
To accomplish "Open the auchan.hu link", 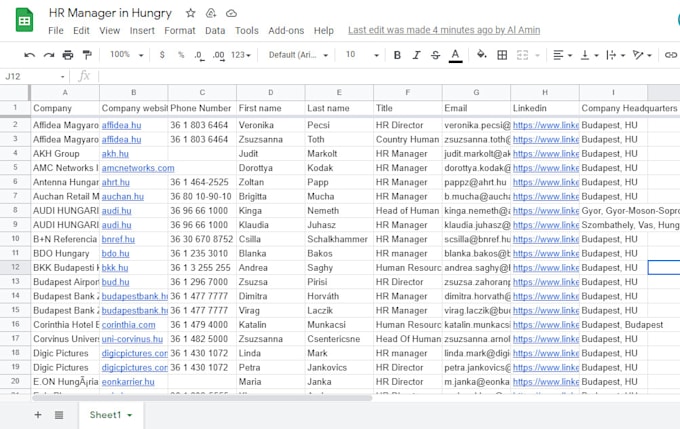I will pos(122,196).
